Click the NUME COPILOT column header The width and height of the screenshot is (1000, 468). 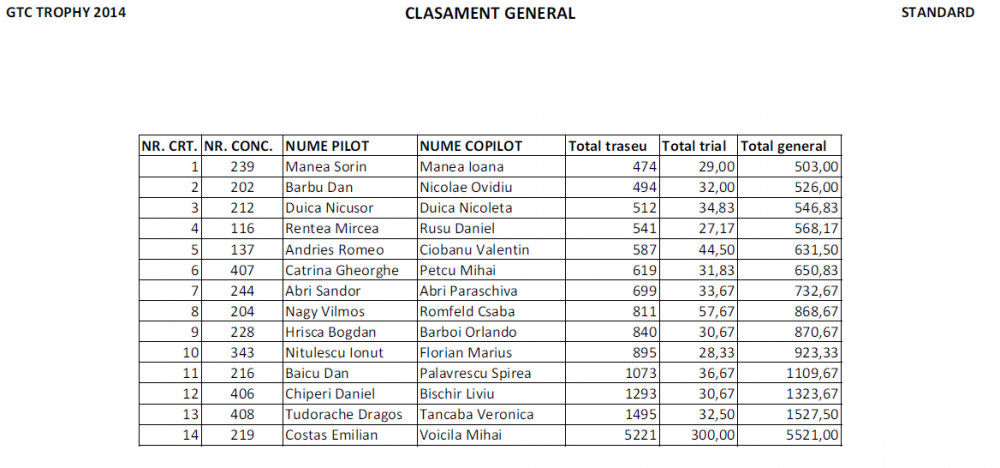(x=470, y=146)
